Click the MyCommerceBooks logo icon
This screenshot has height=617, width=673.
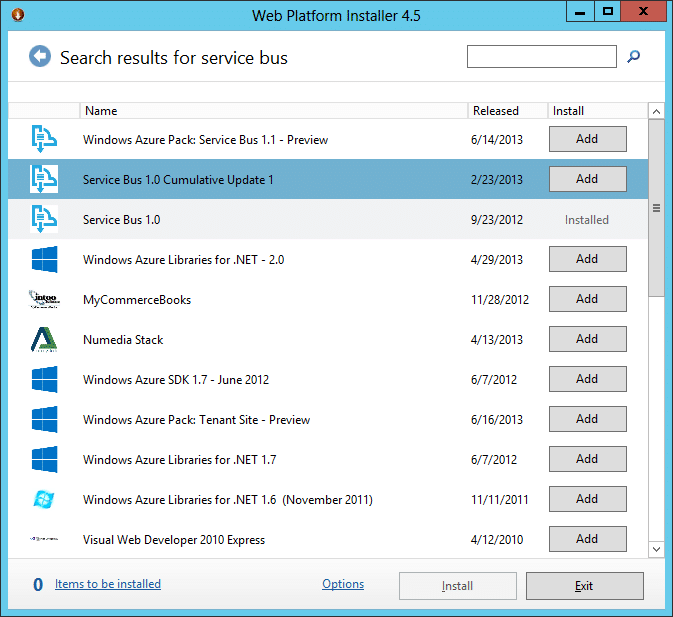click(44, 299)
